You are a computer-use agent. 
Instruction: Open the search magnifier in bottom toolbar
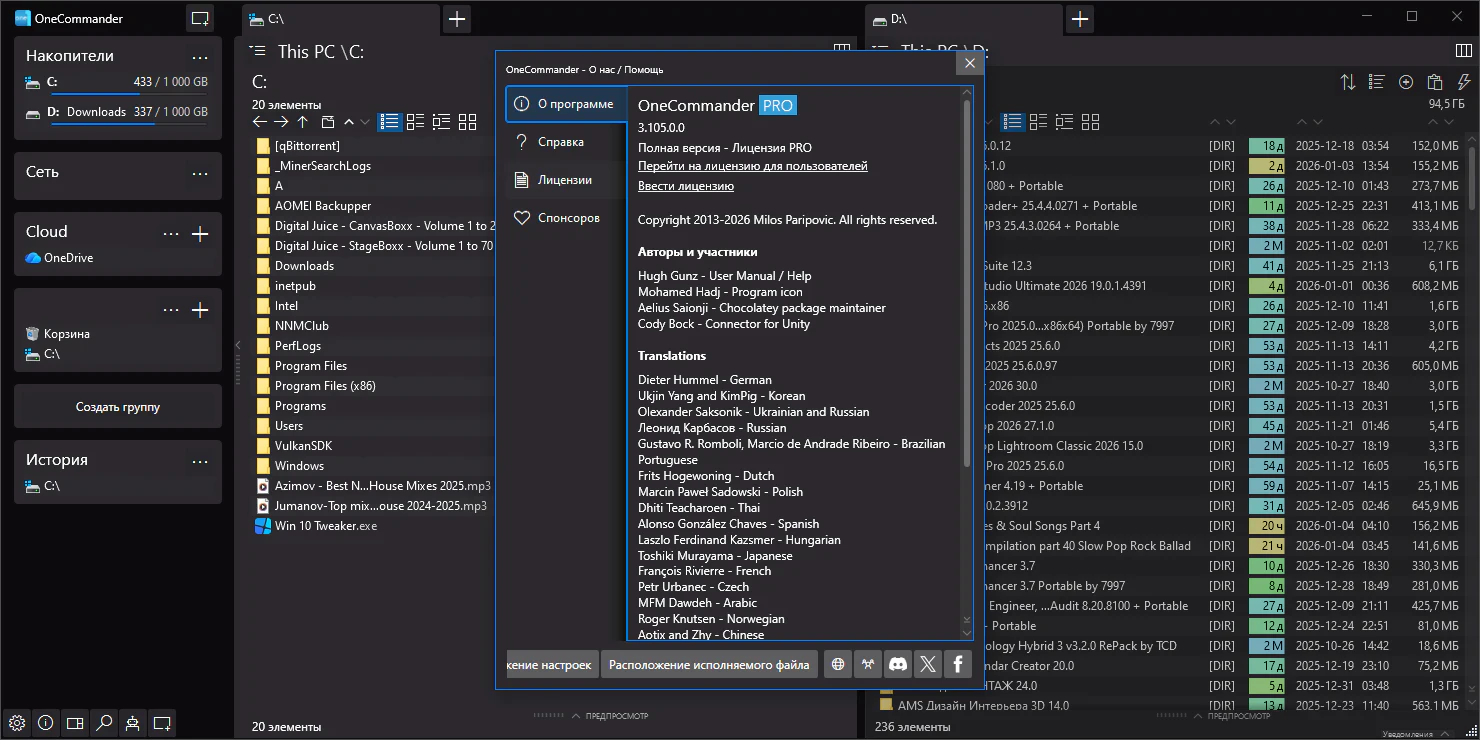click(104, 723)
